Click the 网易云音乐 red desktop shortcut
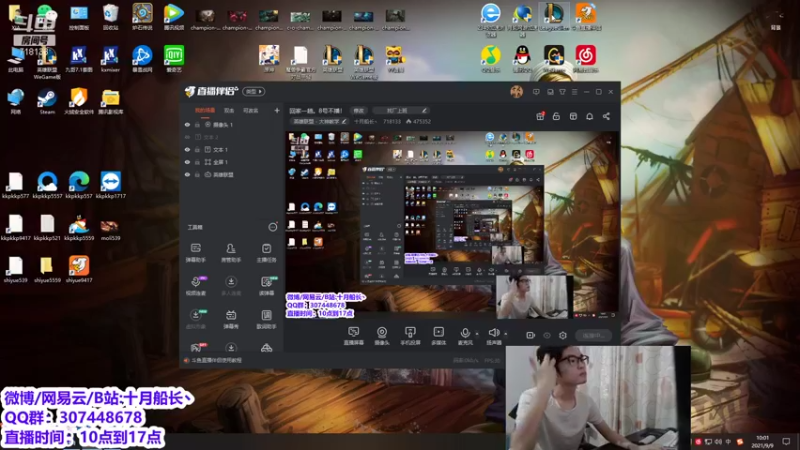Screen dimensions: 800x450 click(x=586, y=59)
